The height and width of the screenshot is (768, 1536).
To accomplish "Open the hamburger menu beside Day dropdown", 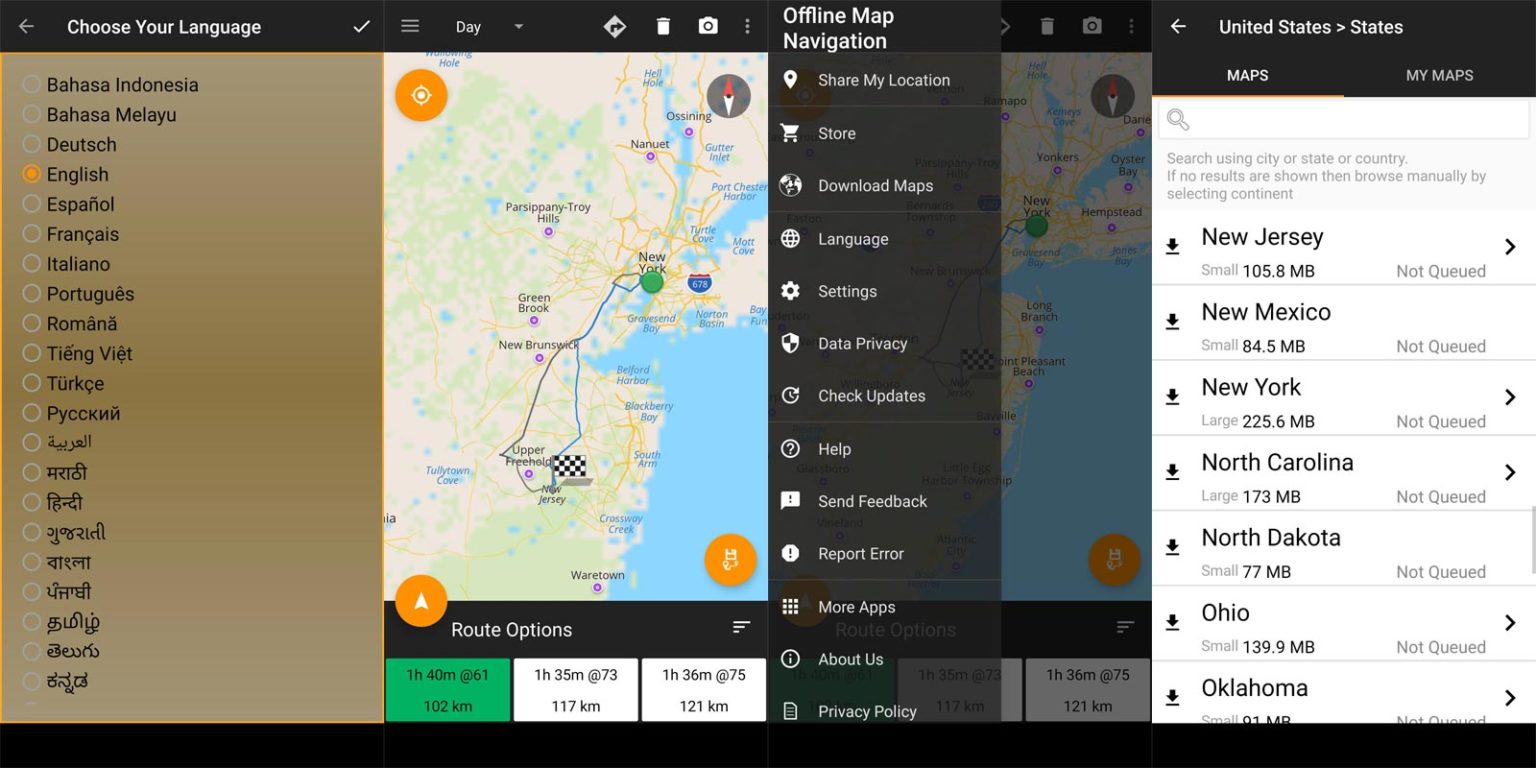I will pyautogui.click(x=410, y=26).
